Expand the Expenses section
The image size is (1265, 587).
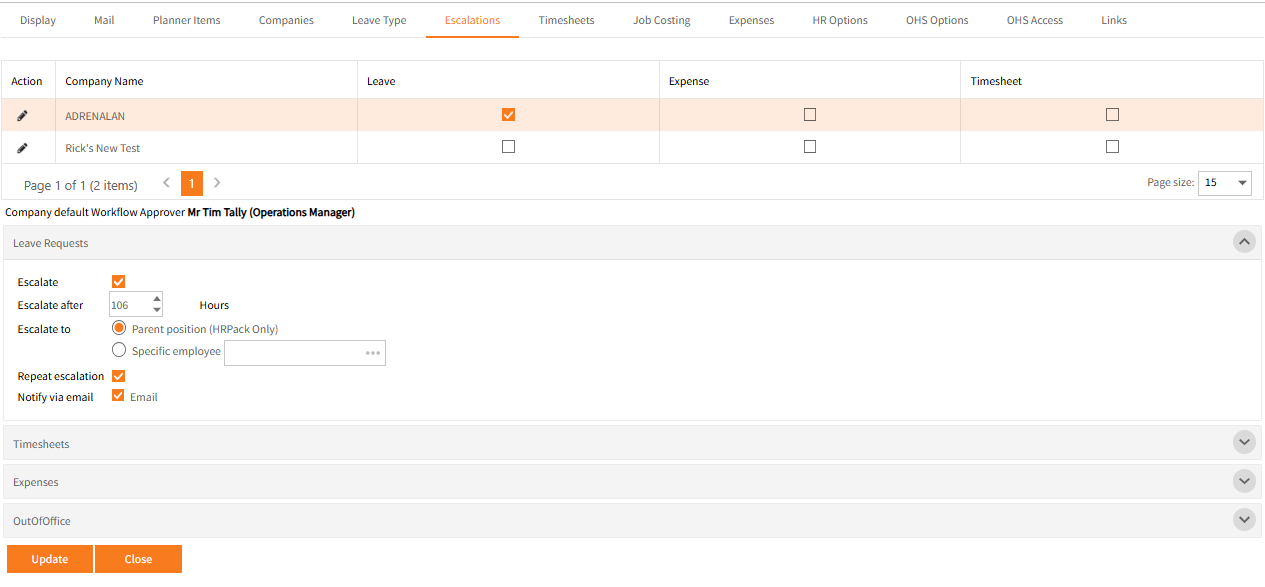[x=1244, y=481]
